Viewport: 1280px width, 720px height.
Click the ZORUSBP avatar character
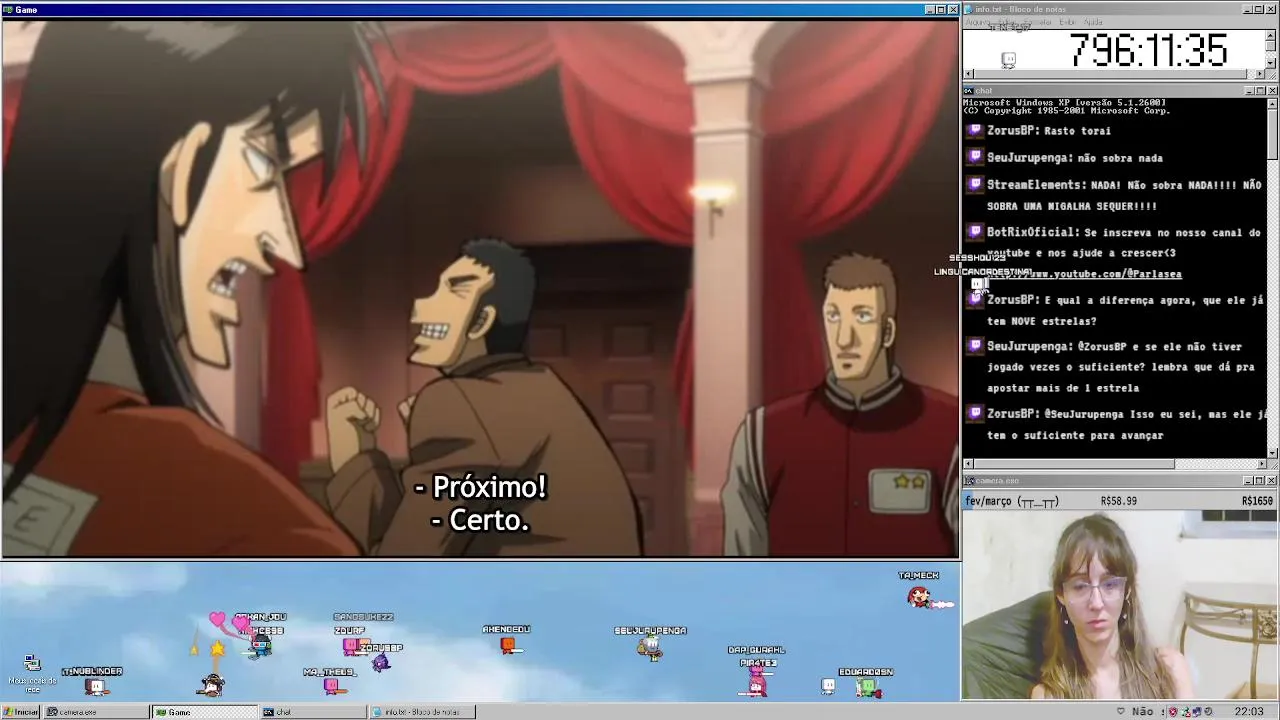pyautogui.click(x=380, y=660)
